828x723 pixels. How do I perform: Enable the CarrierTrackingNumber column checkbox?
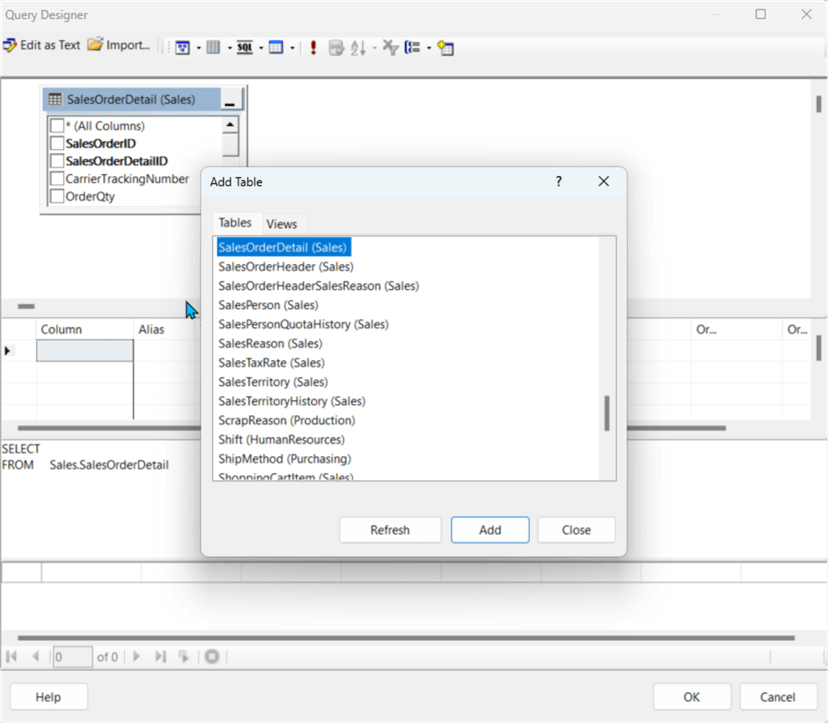click(x=57, y=179)
